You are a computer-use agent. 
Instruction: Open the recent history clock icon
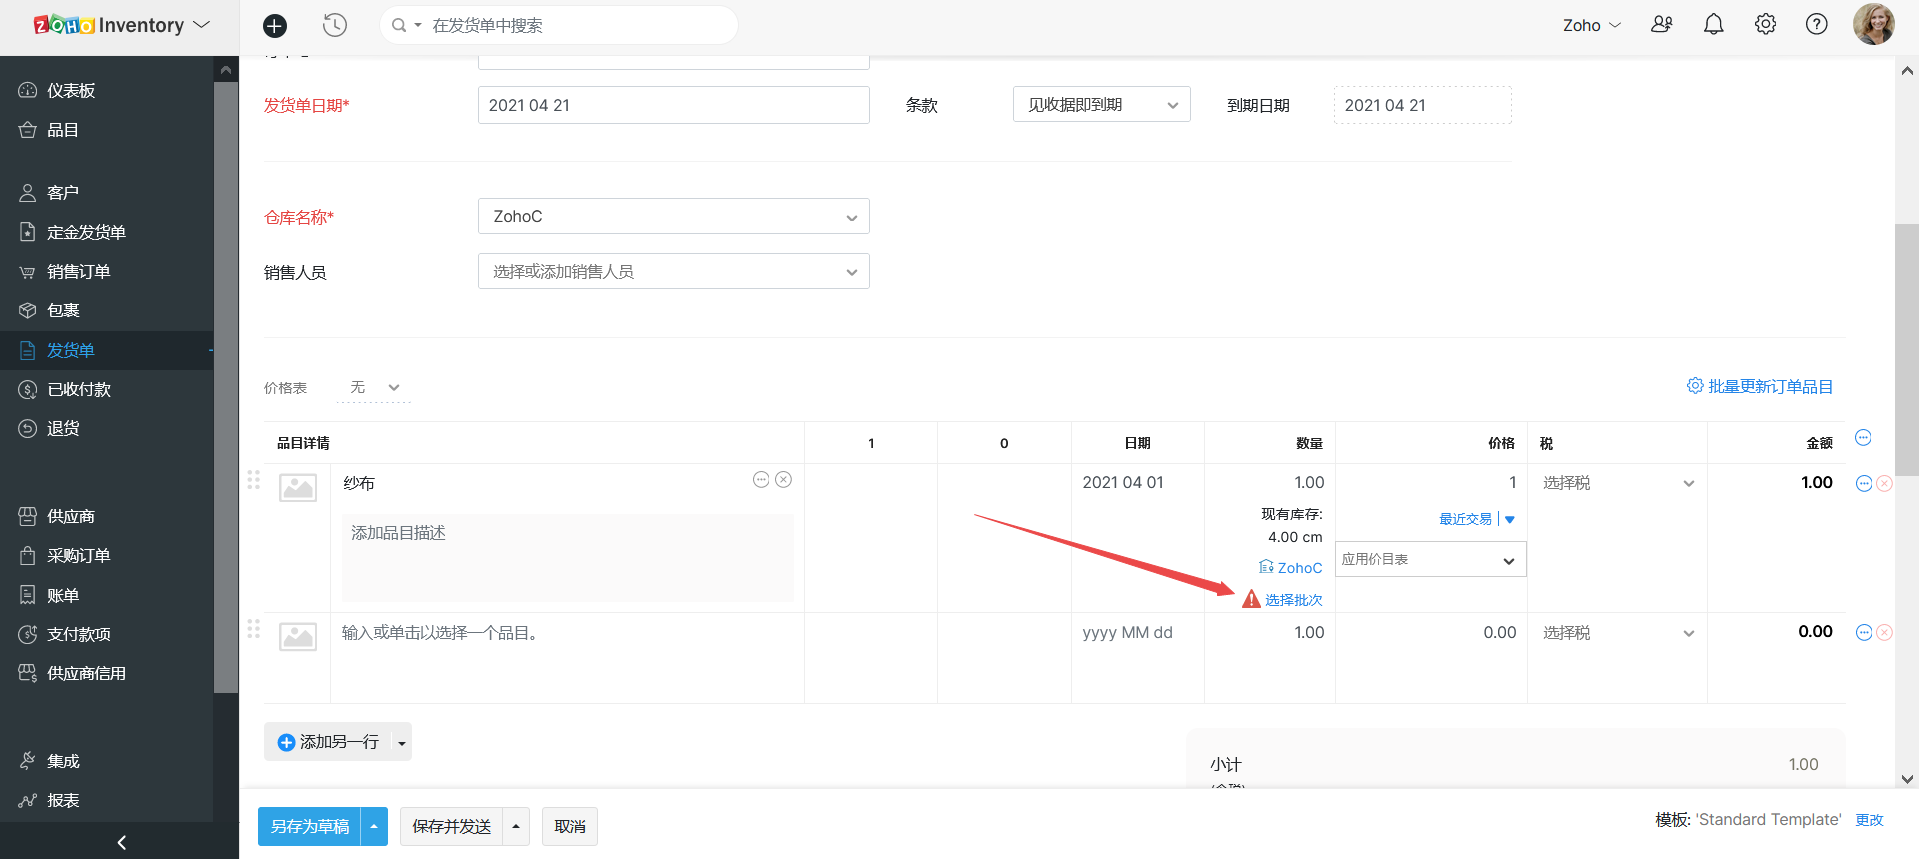click(x=335, y=26)
